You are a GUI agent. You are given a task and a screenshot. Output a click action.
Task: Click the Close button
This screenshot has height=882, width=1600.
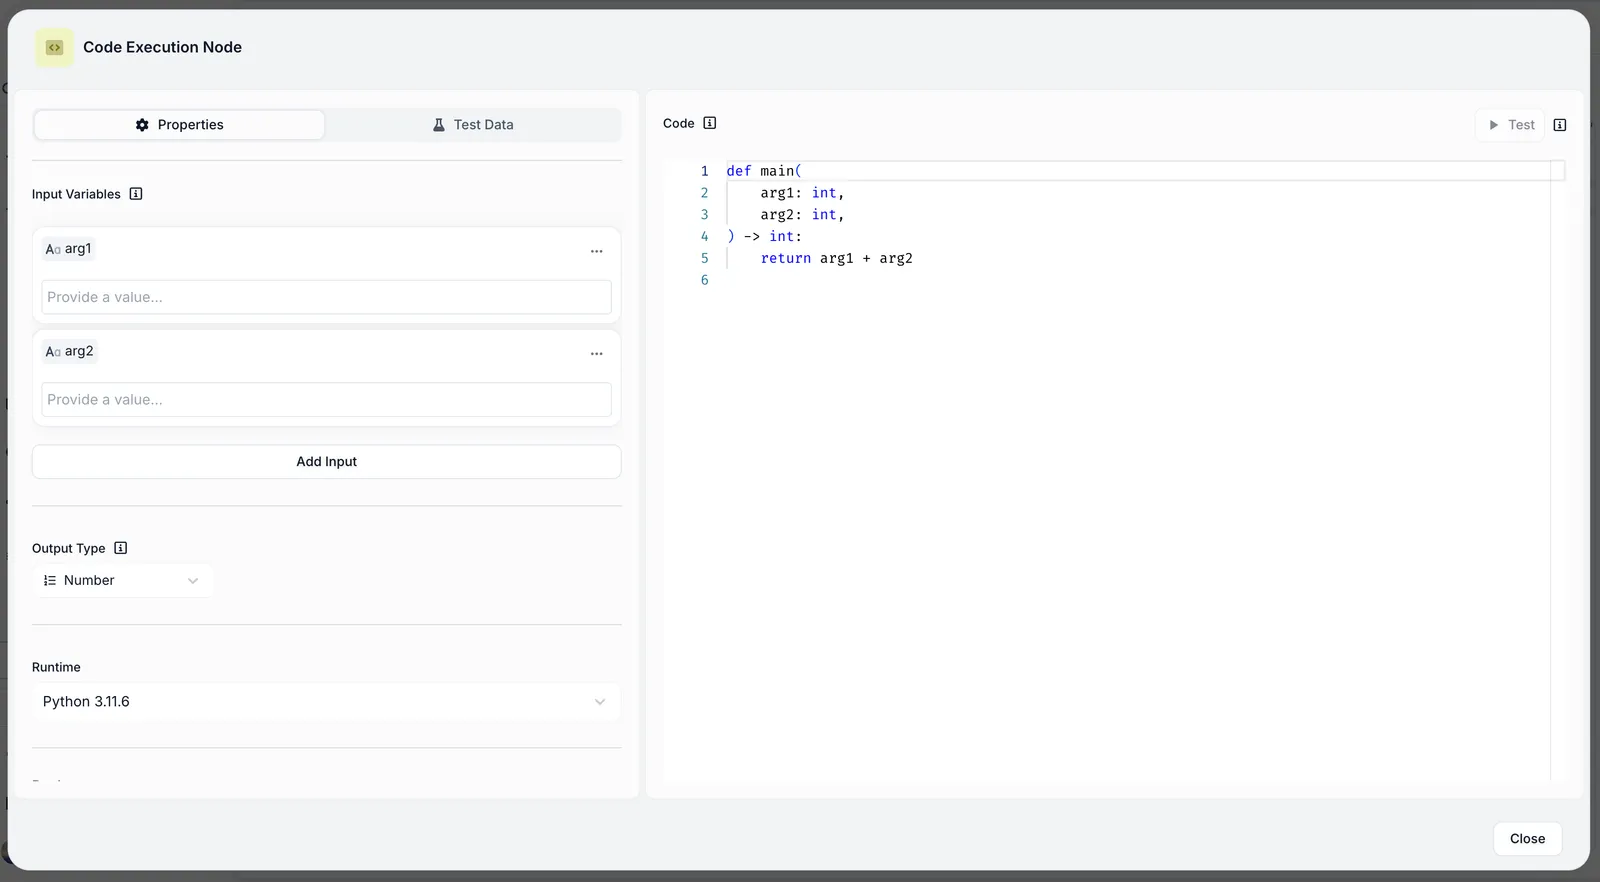pyautogui.click(x=1527, y=839)
